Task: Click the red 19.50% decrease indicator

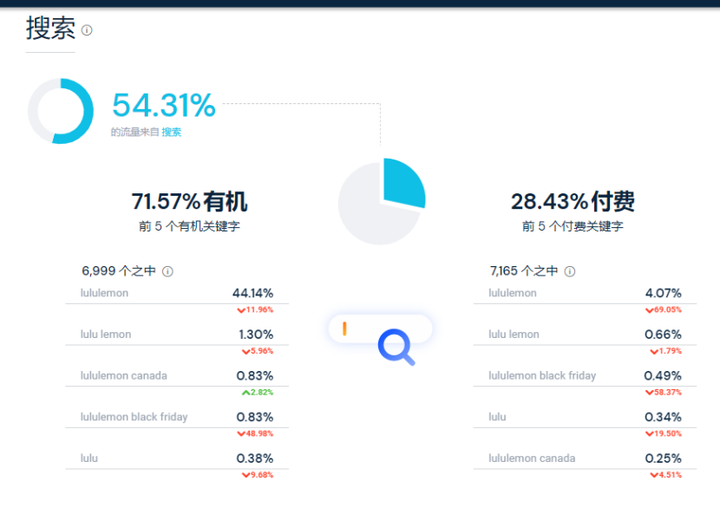Action: pyautogui.click(x=663, y=434)
